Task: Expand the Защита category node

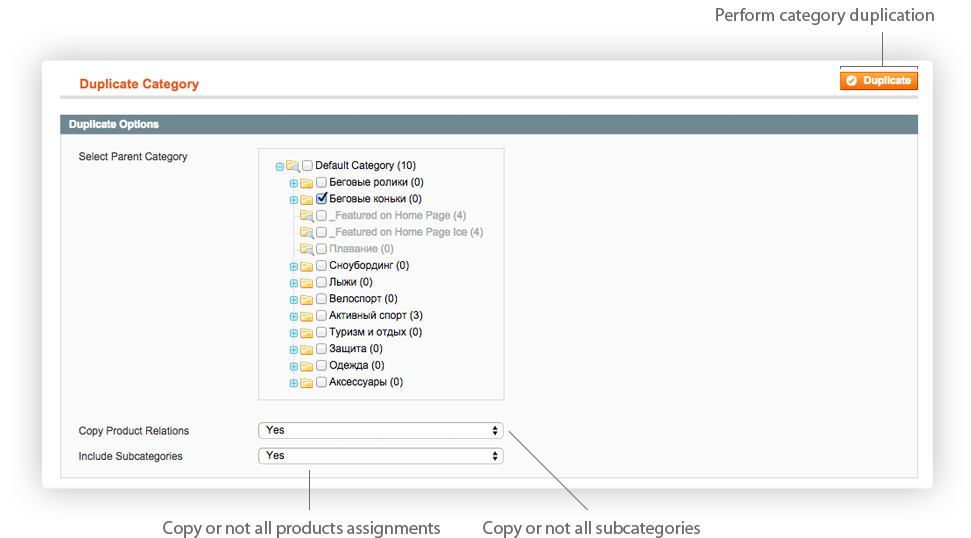Action: (x=294, y=350)
